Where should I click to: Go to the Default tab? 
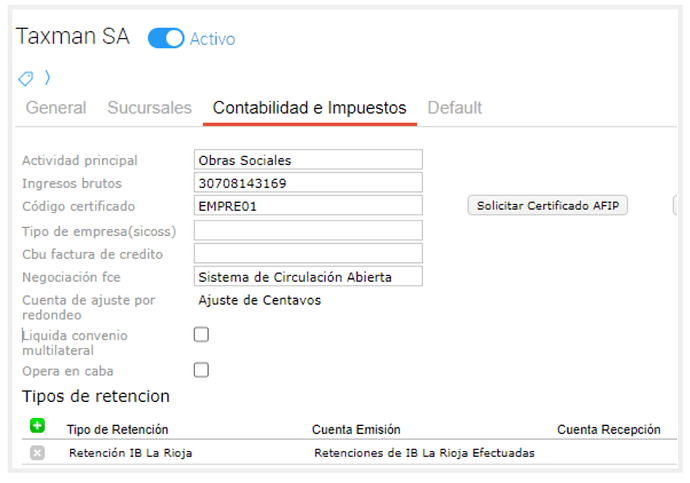(x=455, y=108)
